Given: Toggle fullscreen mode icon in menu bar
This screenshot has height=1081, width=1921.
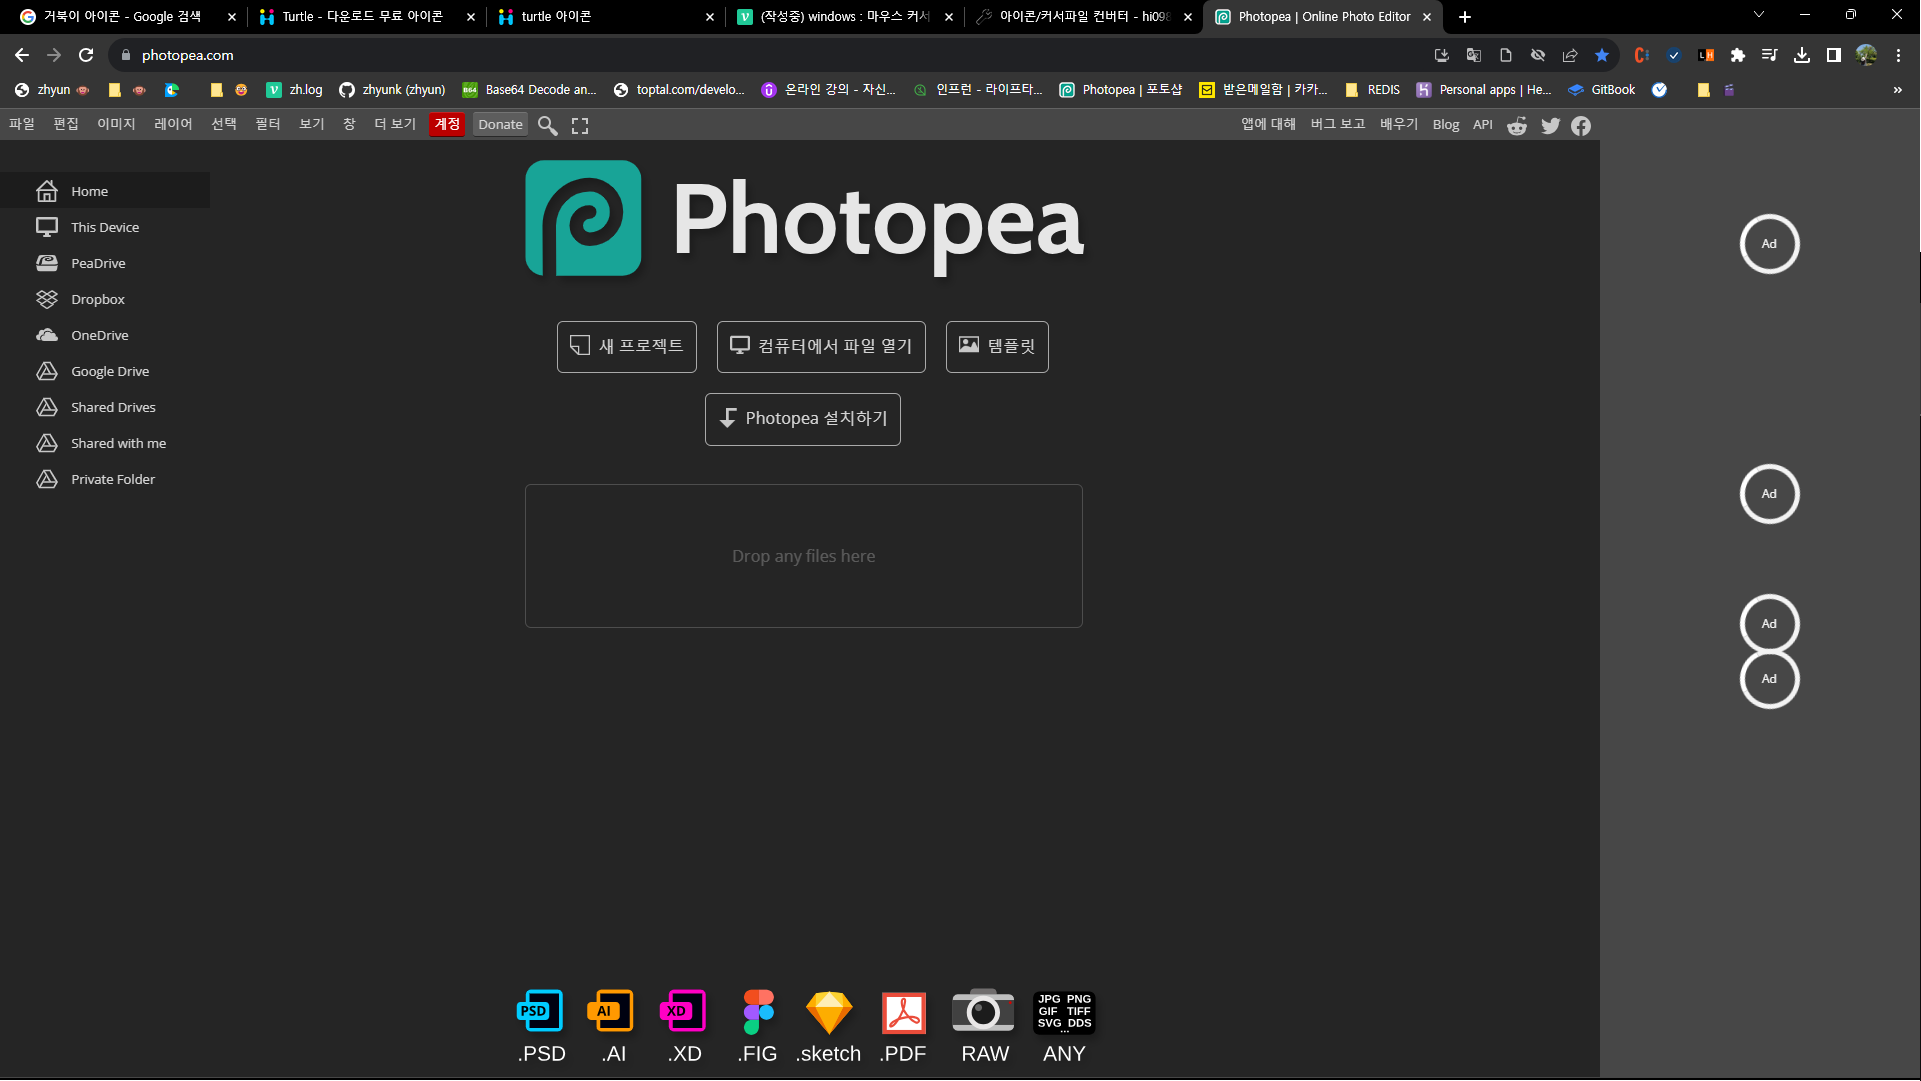Looking at the screenshot, I should [580, 125].
